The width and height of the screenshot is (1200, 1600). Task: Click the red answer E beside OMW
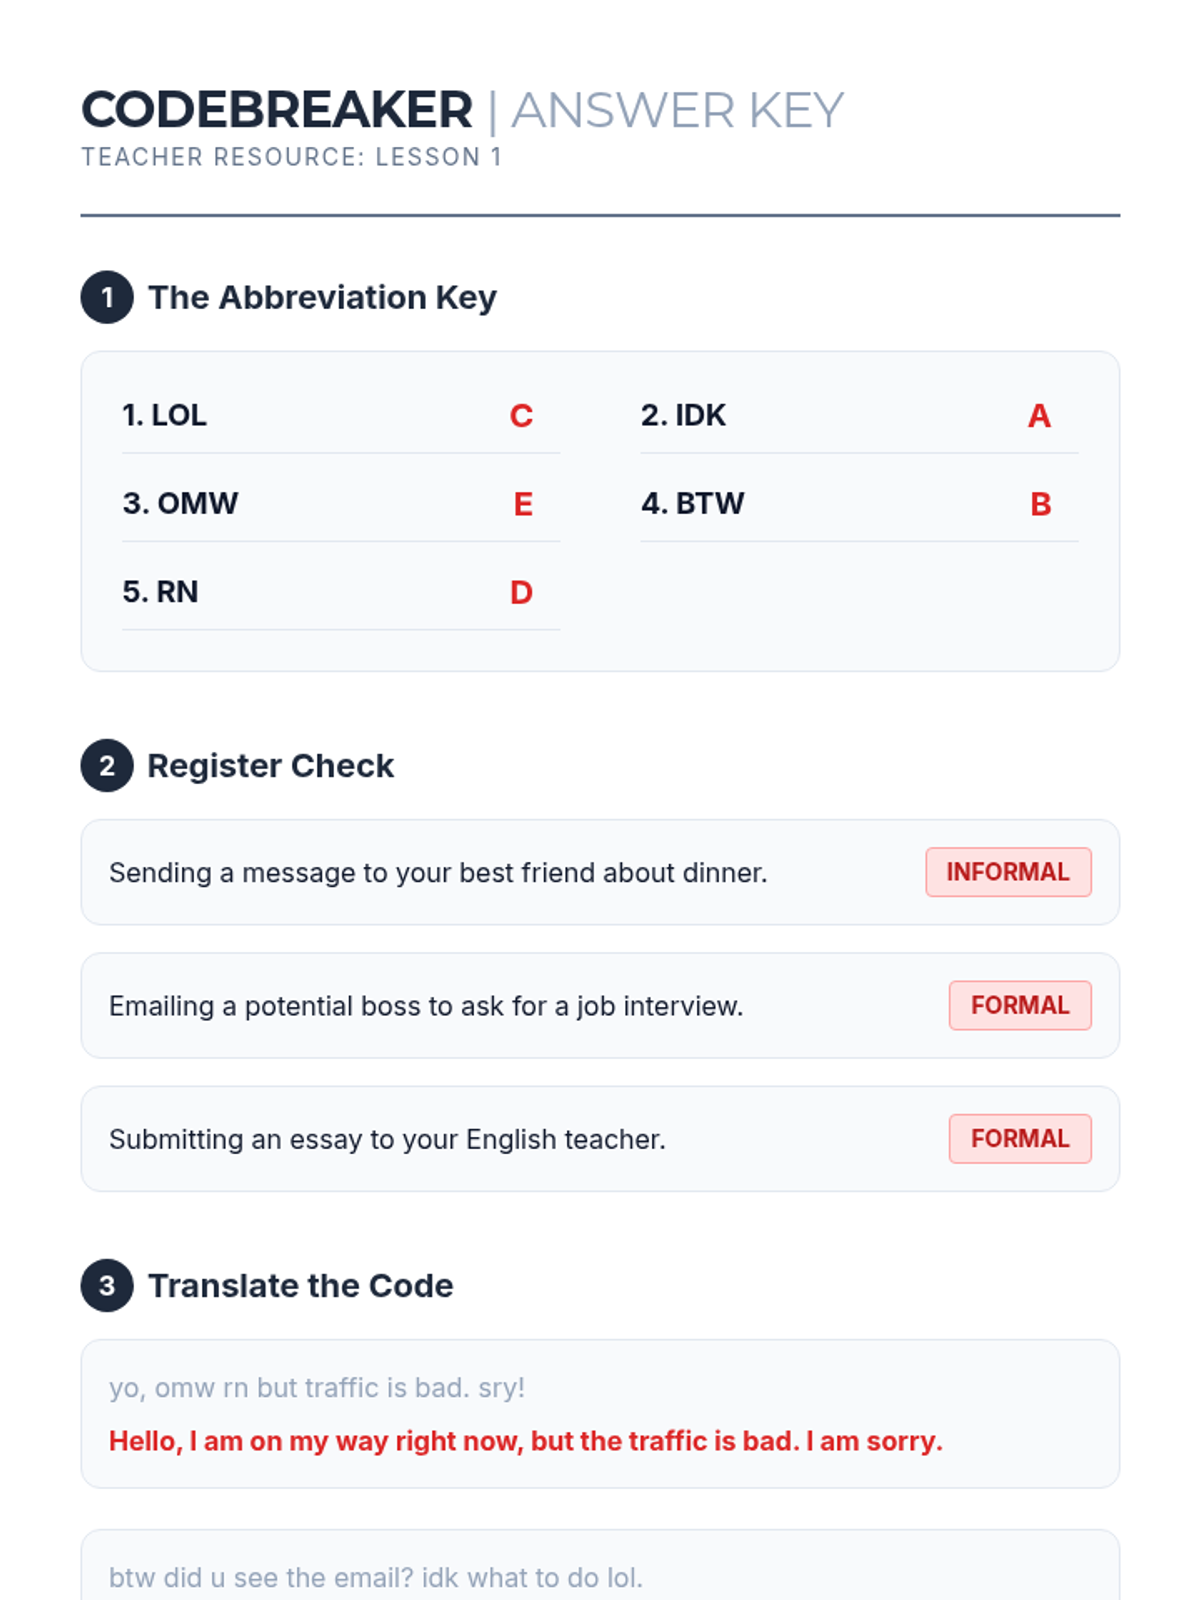[522, 504]
